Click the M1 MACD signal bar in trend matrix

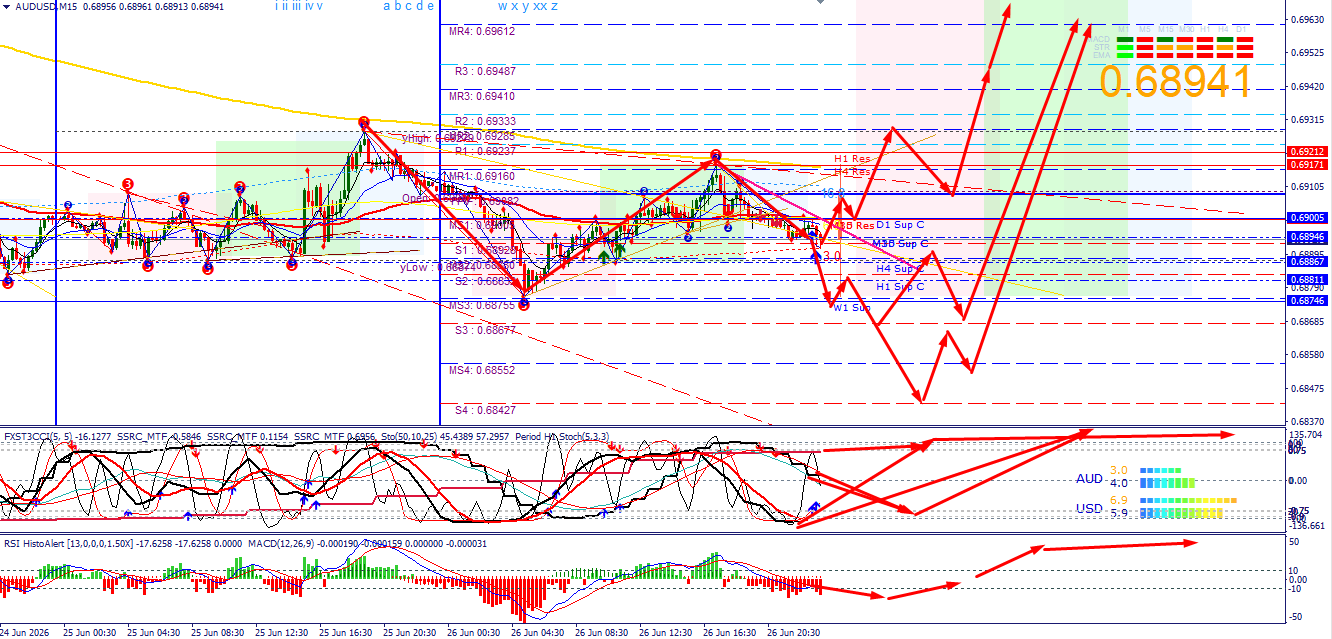pyautogui.click(x=1125, y=39)
